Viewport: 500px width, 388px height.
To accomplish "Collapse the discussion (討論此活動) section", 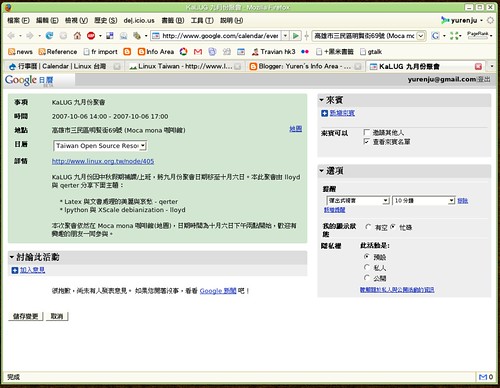I will click(12, 257).
